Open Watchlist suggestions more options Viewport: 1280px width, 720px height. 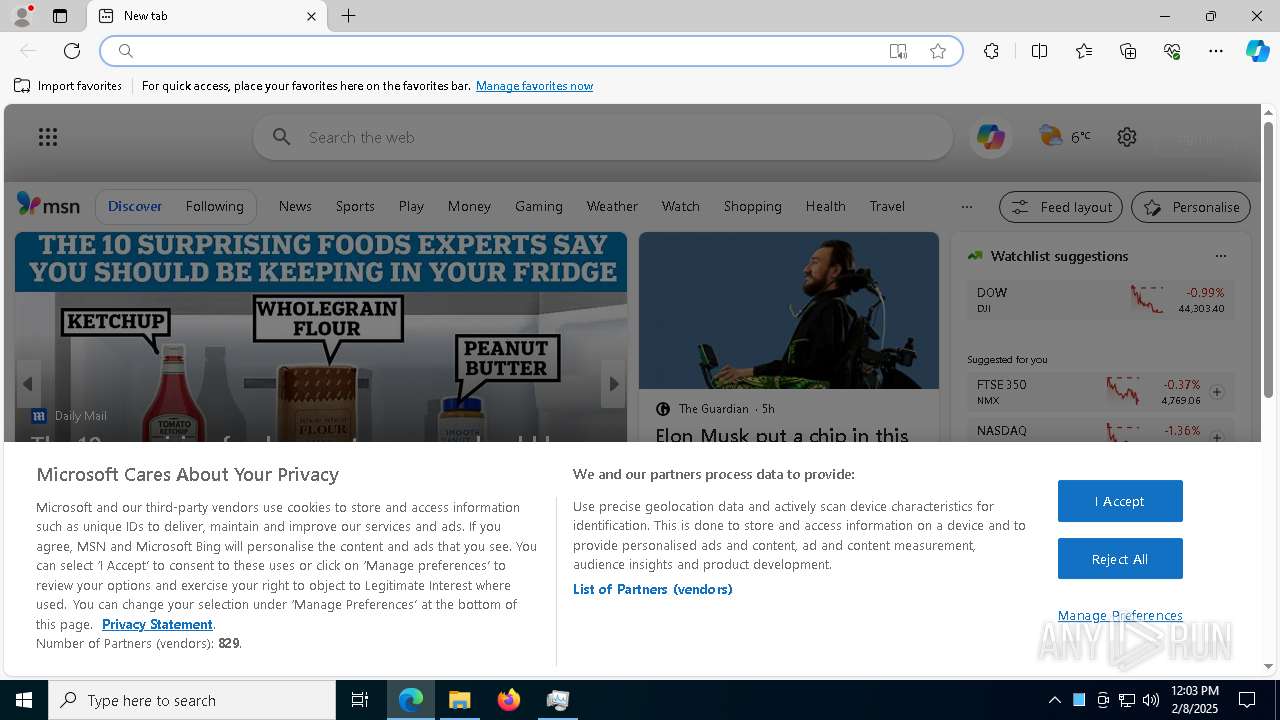point(1220,256)
